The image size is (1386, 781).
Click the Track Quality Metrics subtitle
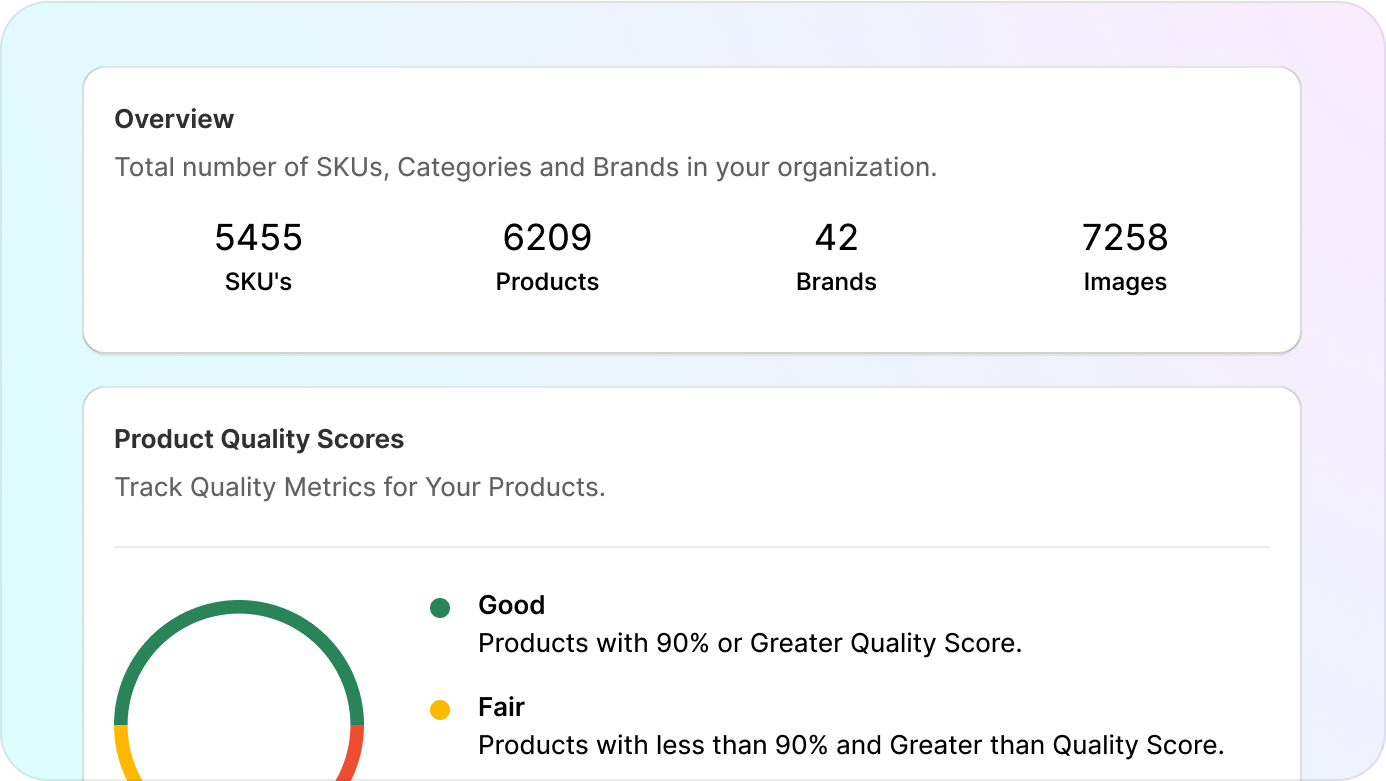pyautogui.click(x=360, y=487)
